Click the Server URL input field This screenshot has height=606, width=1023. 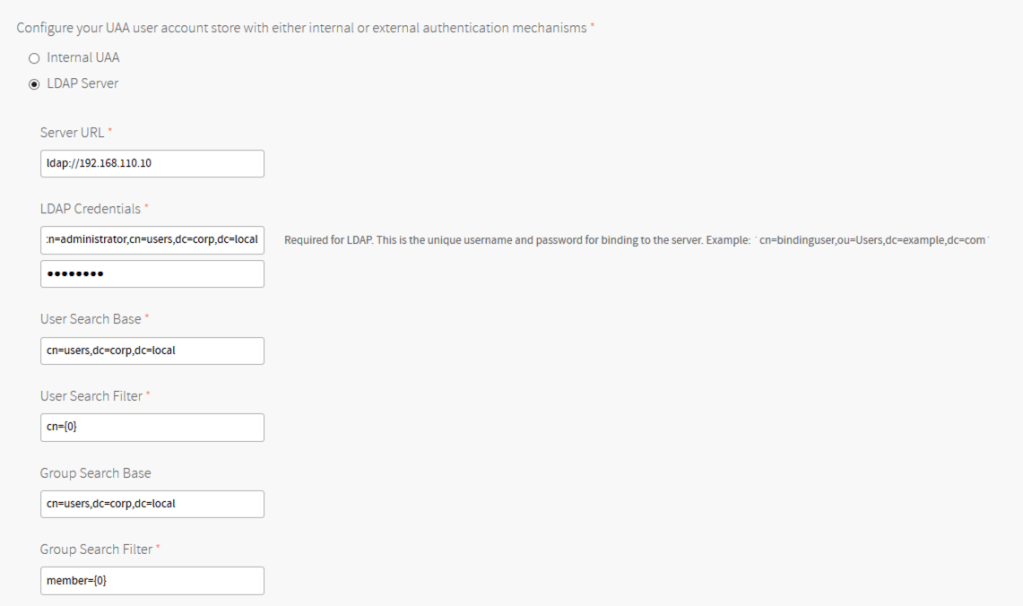coord(152,164)
